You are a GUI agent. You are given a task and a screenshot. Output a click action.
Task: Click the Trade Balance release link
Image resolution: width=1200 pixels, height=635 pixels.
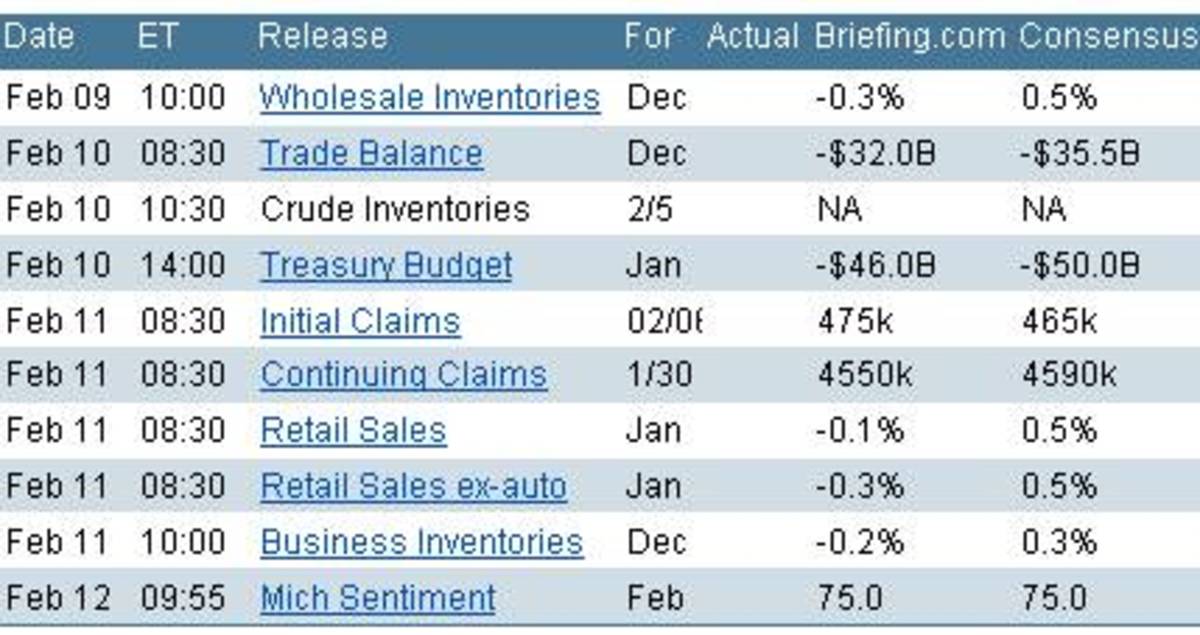[x=371, y=154]
